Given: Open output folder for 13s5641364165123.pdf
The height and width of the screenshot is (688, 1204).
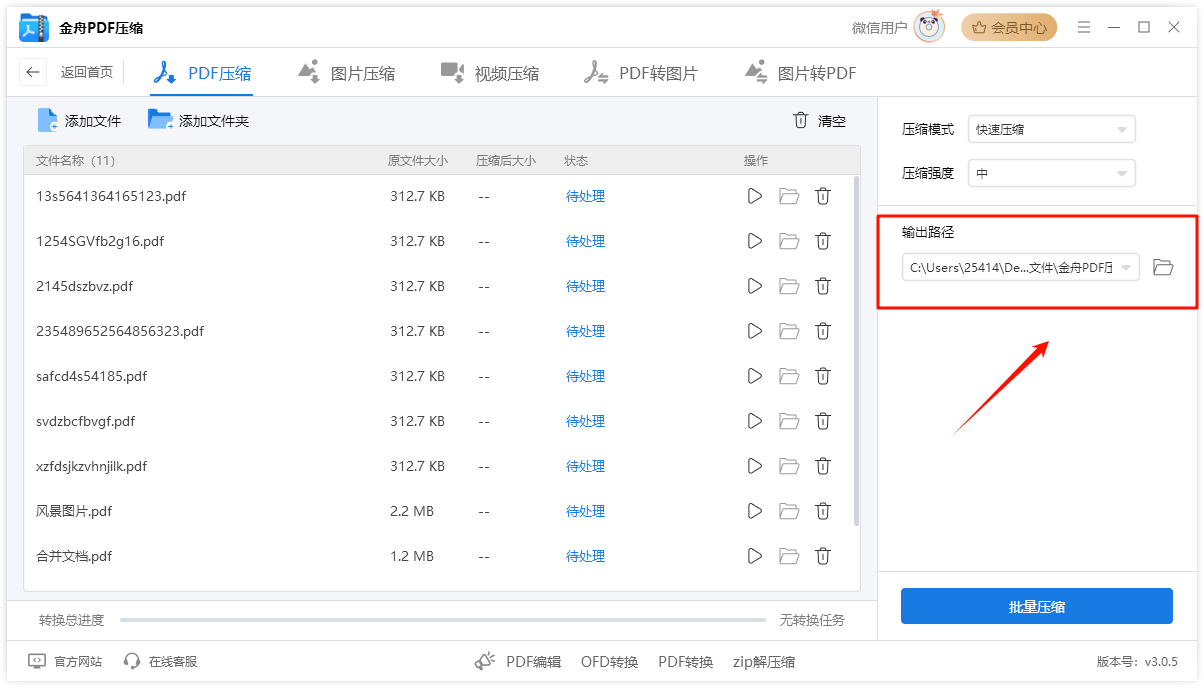Looking at the screenshot, I should (789, 196).
